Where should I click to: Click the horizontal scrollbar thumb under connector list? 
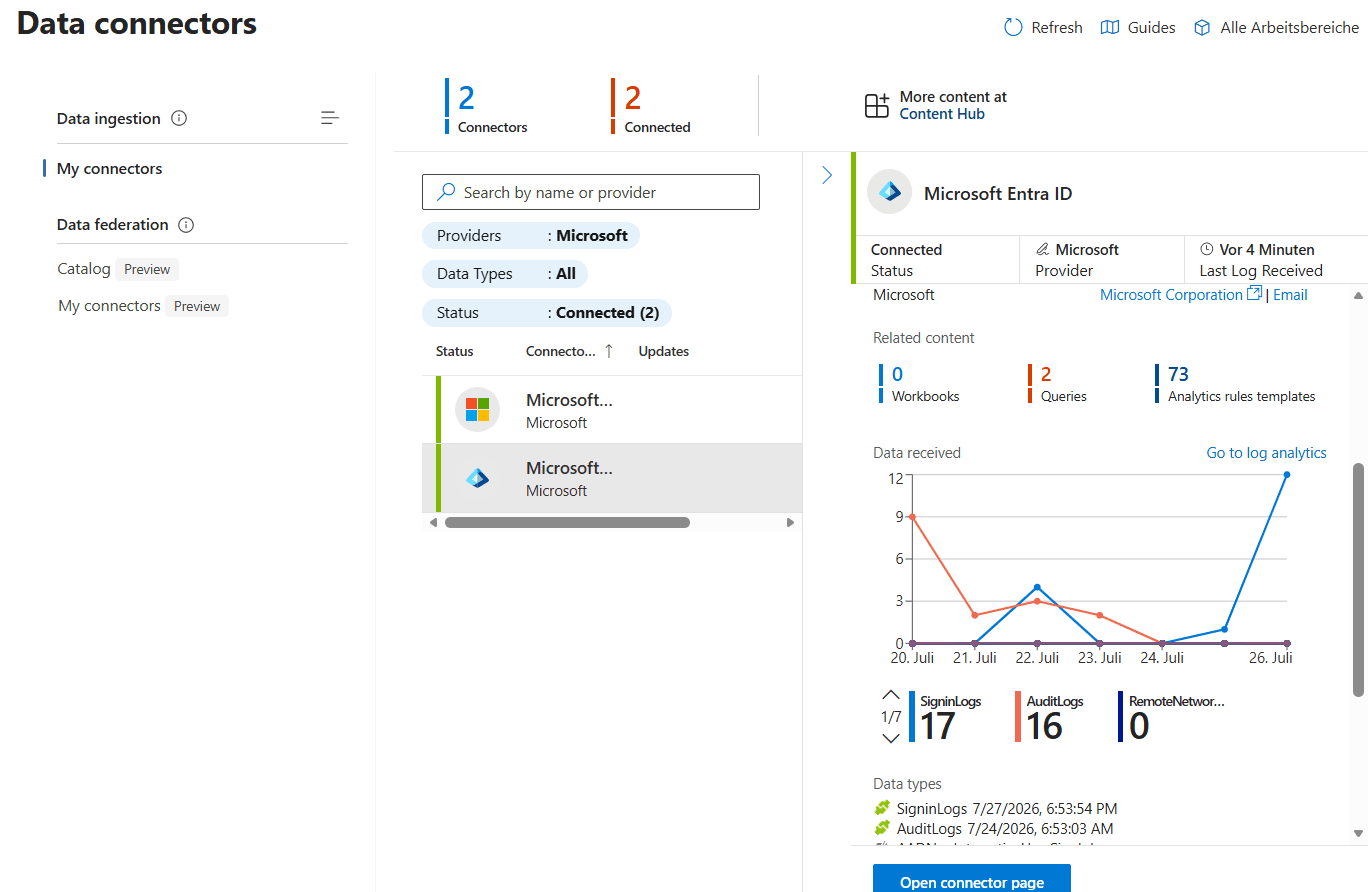coord(567,522)
